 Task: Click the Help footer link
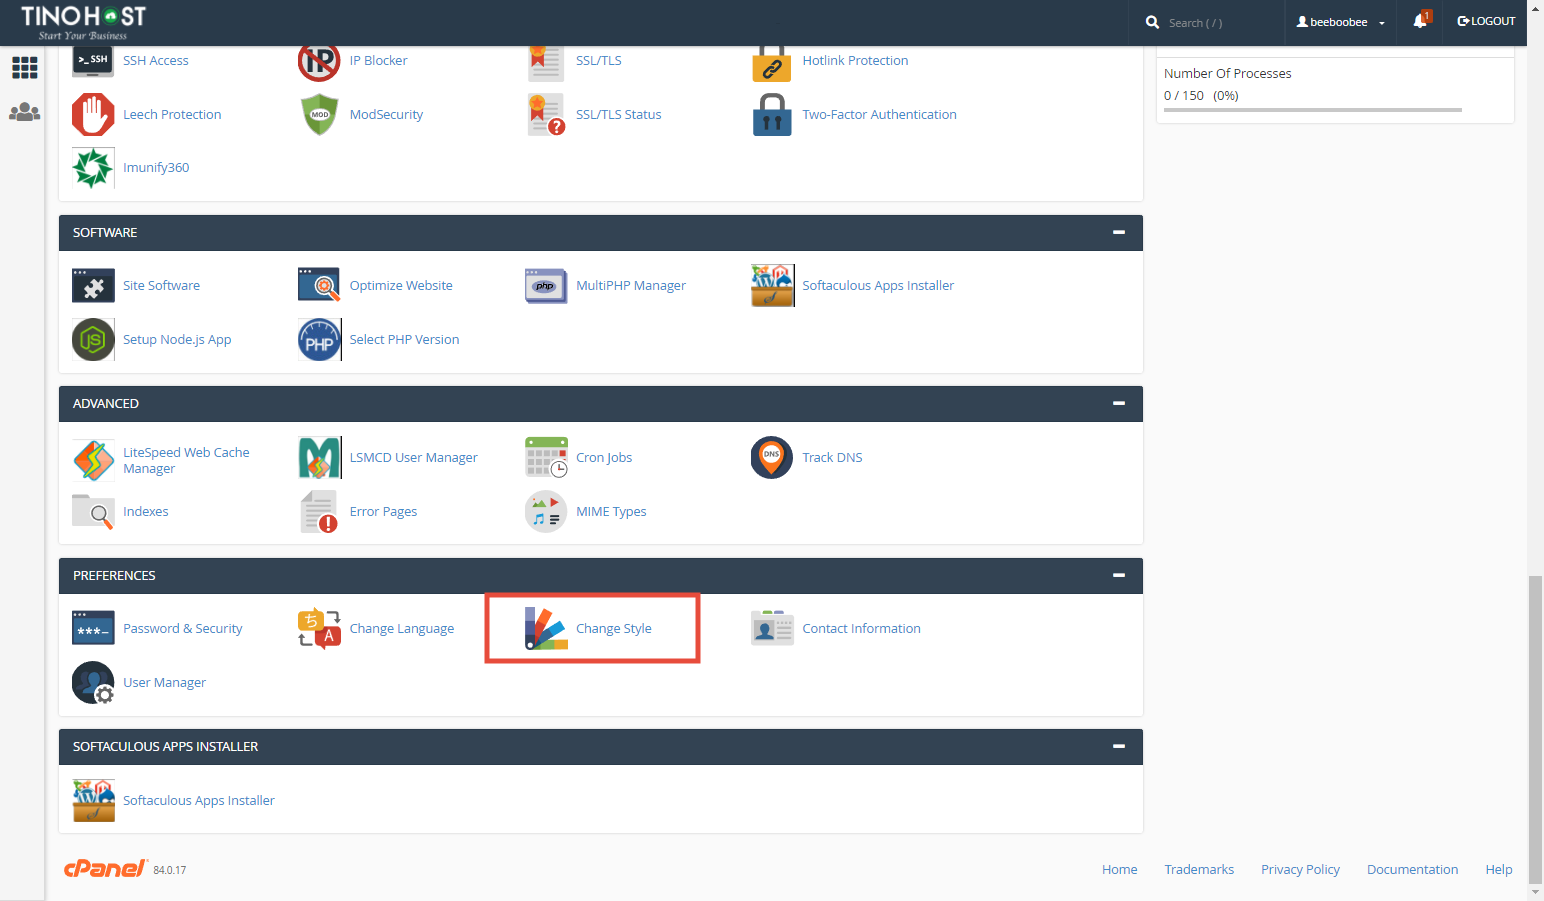(1498, 870)
